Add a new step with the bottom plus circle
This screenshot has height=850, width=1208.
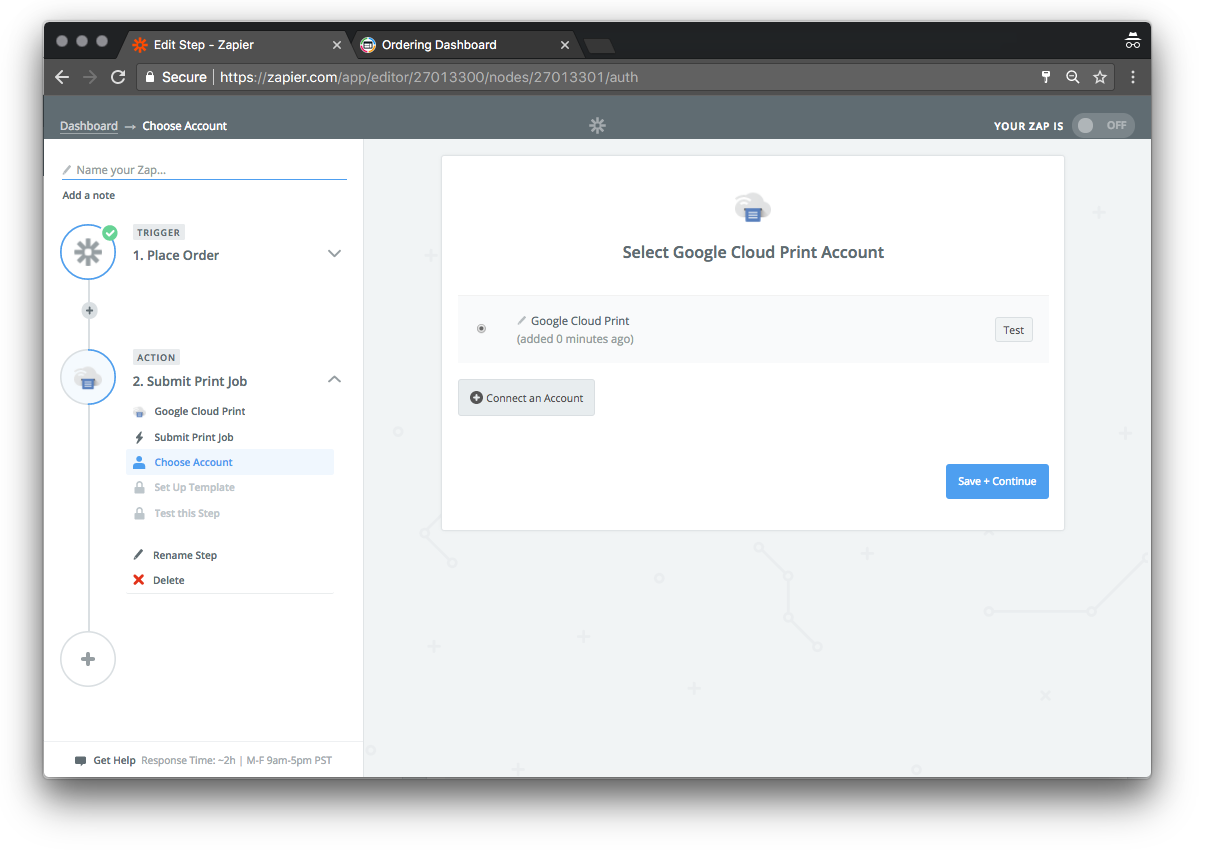click(88, 659)
